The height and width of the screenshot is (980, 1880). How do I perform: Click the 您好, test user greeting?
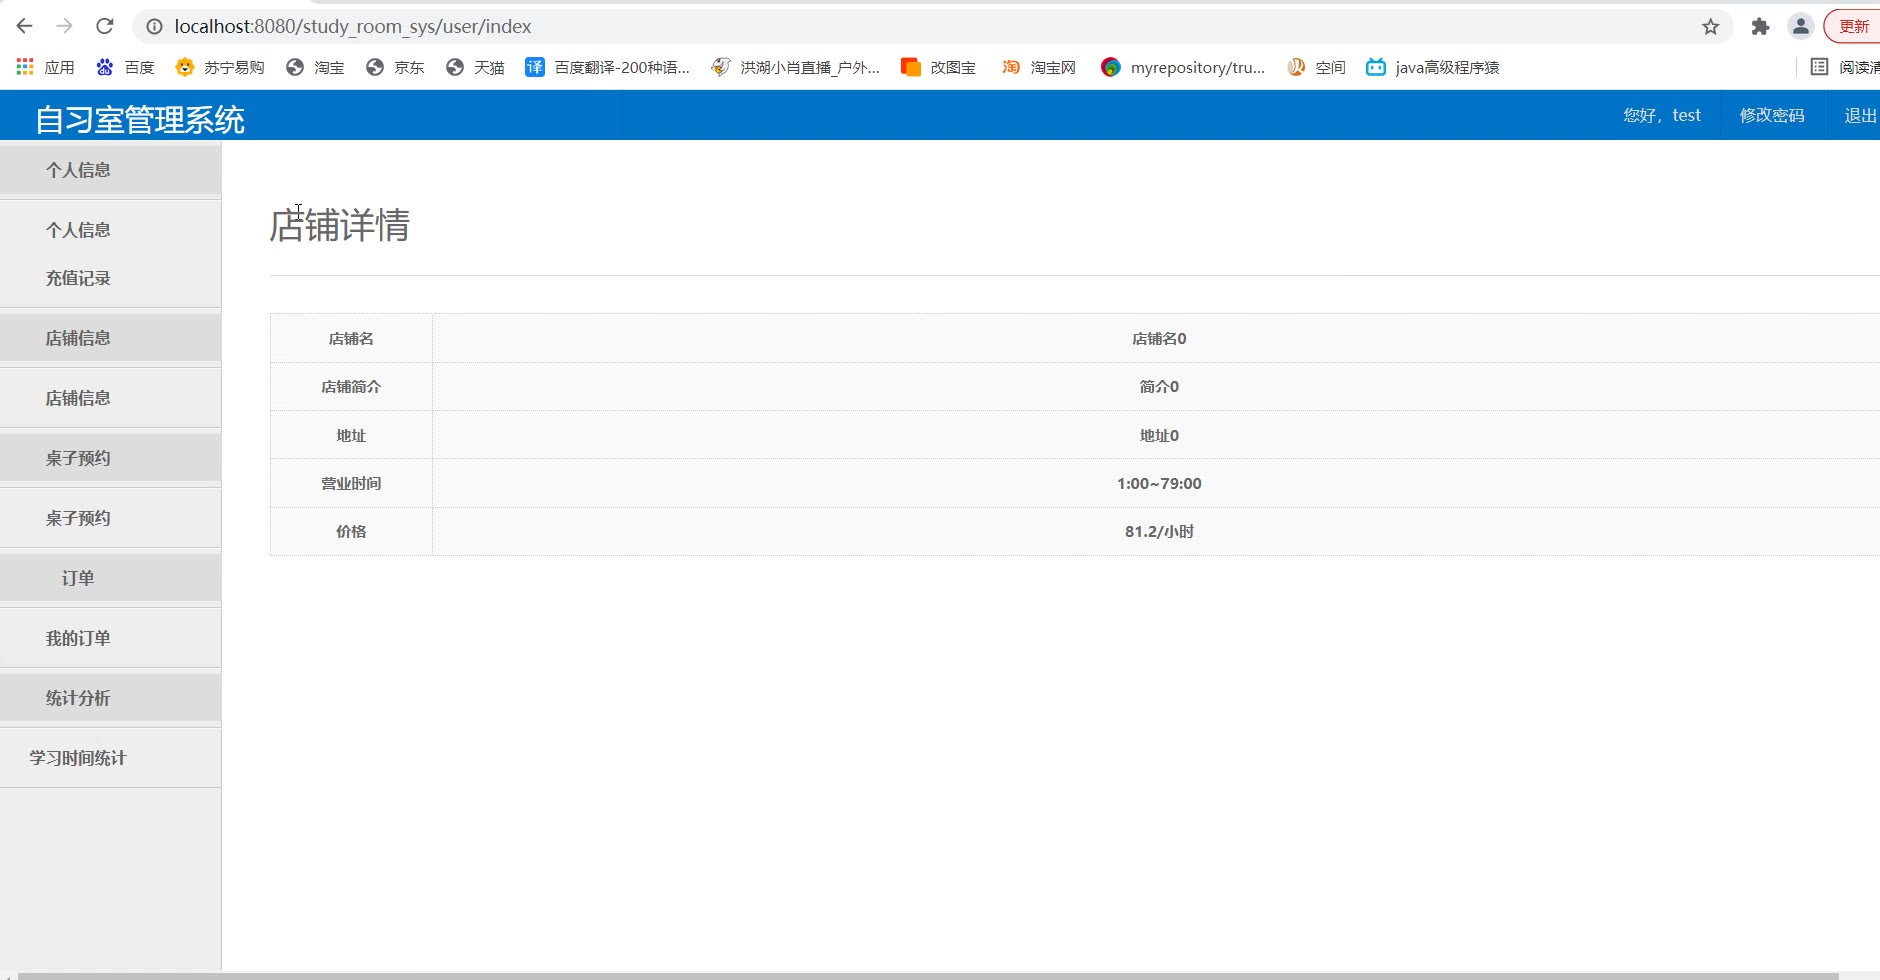point(1662,115)
